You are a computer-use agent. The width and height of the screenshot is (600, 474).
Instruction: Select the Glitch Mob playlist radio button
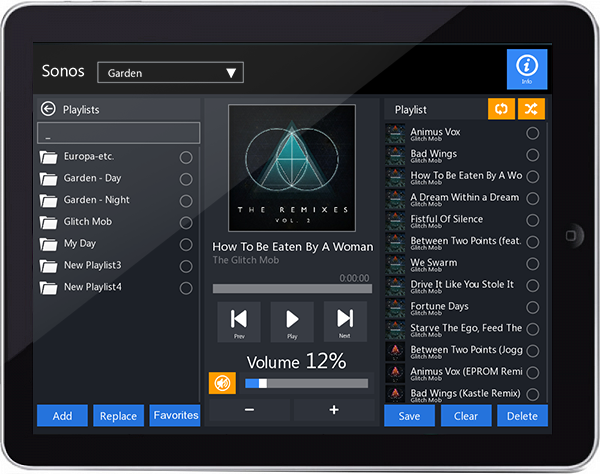point(186,223)
